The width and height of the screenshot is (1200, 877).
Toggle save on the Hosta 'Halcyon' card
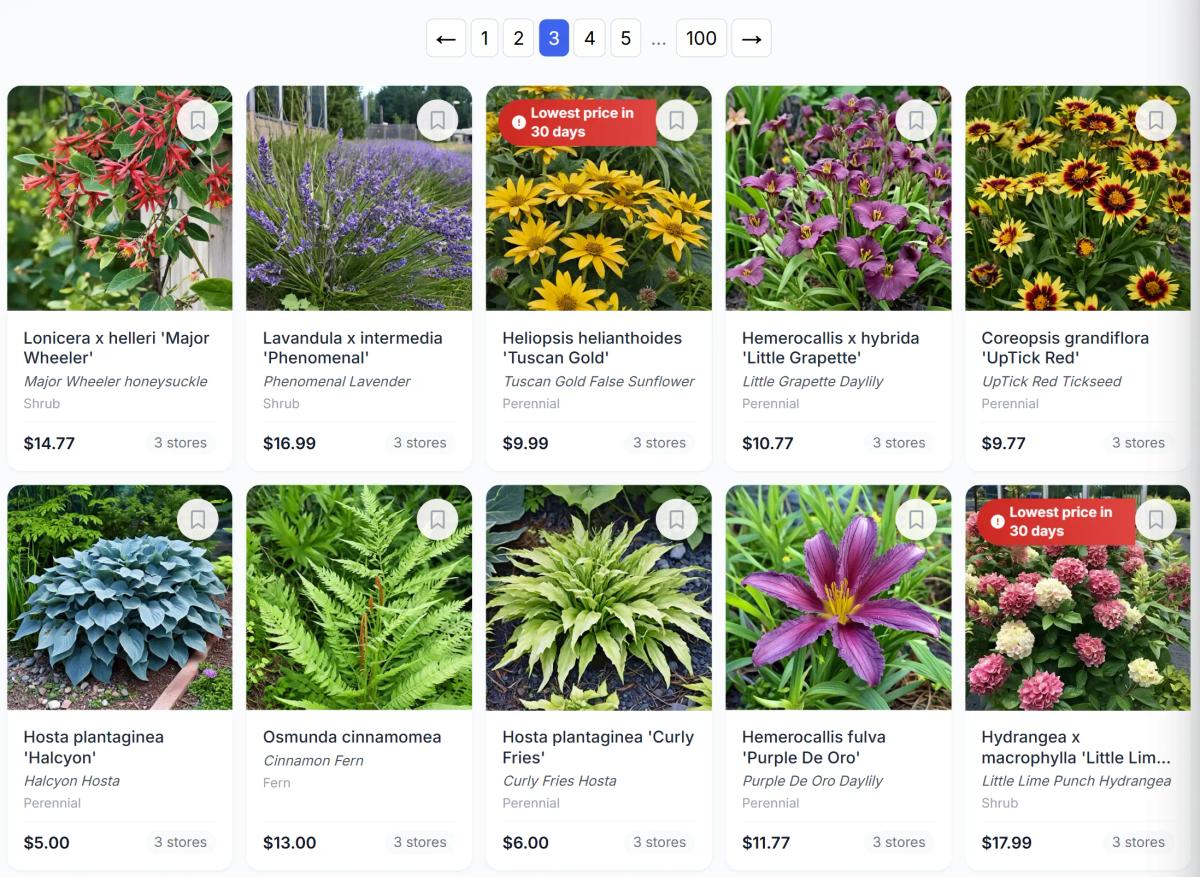pyautogui.click(x=197, y=519)
